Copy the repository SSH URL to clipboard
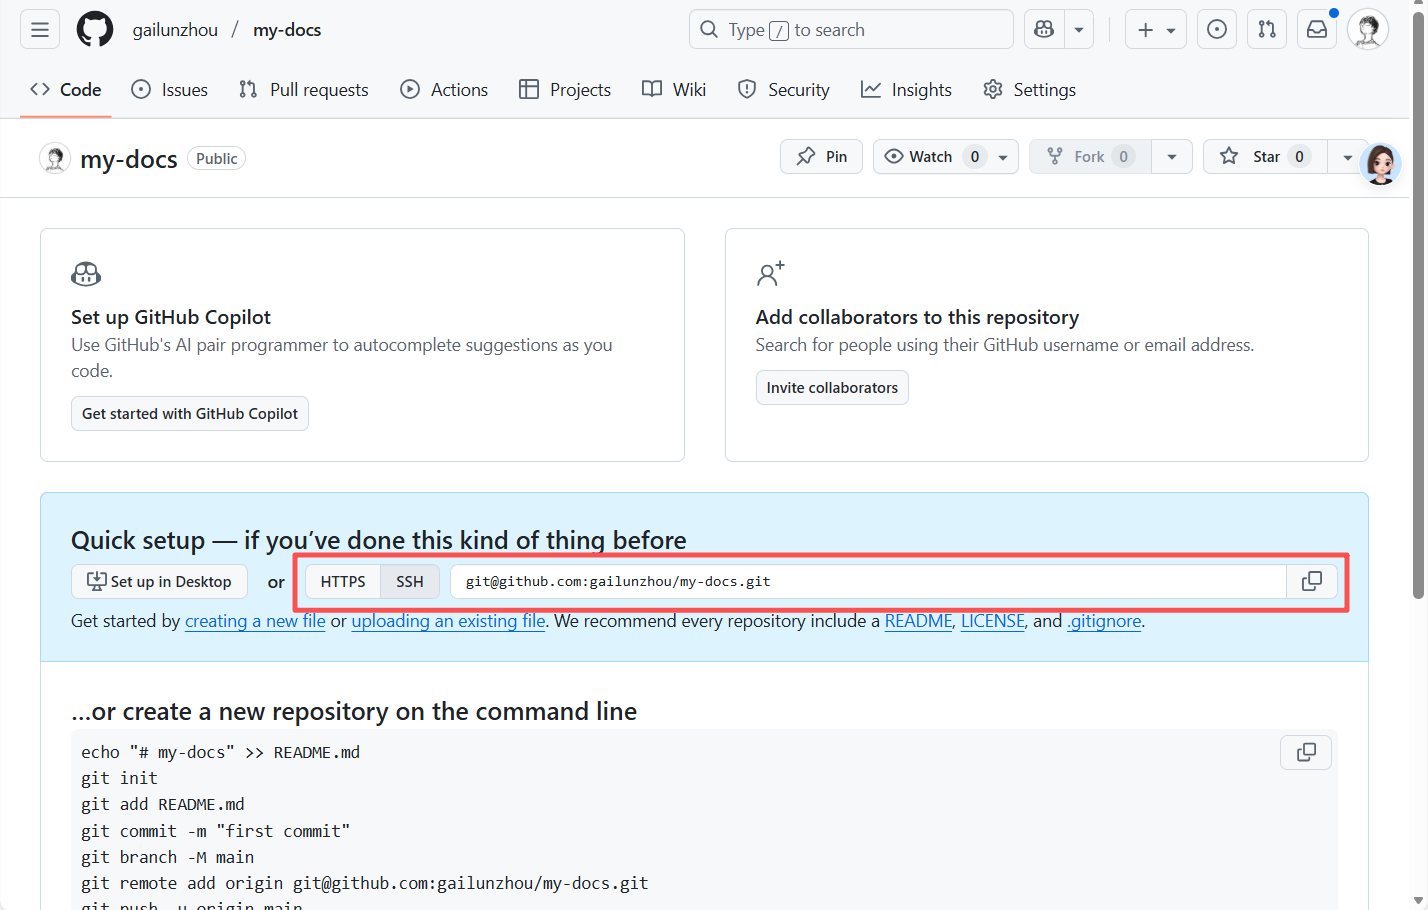Viewport: 1428px width, 910px height. point(1311,582)
